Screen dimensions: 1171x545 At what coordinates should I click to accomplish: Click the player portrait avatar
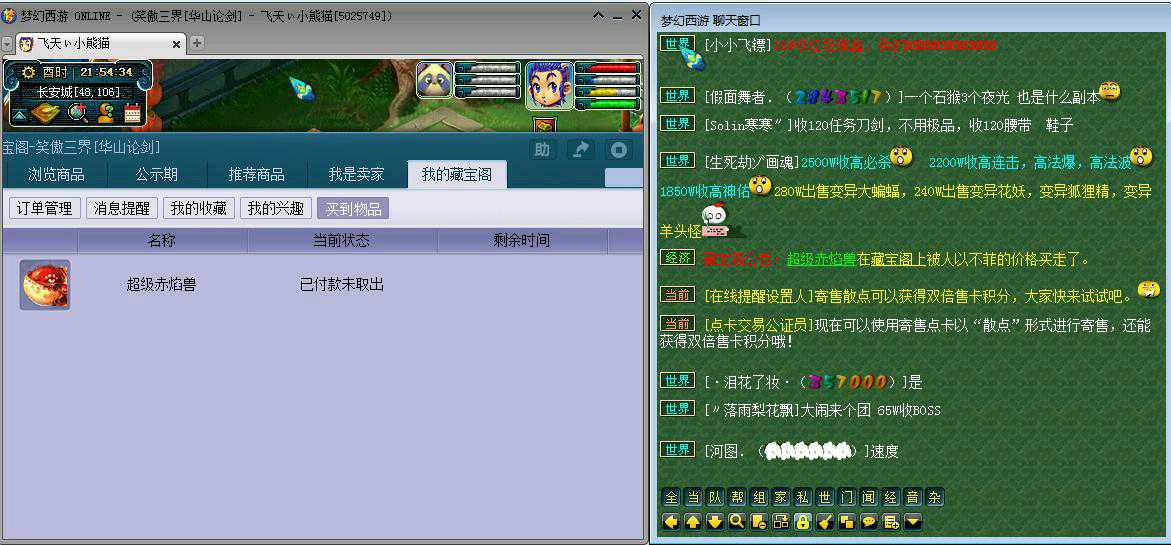549,84
